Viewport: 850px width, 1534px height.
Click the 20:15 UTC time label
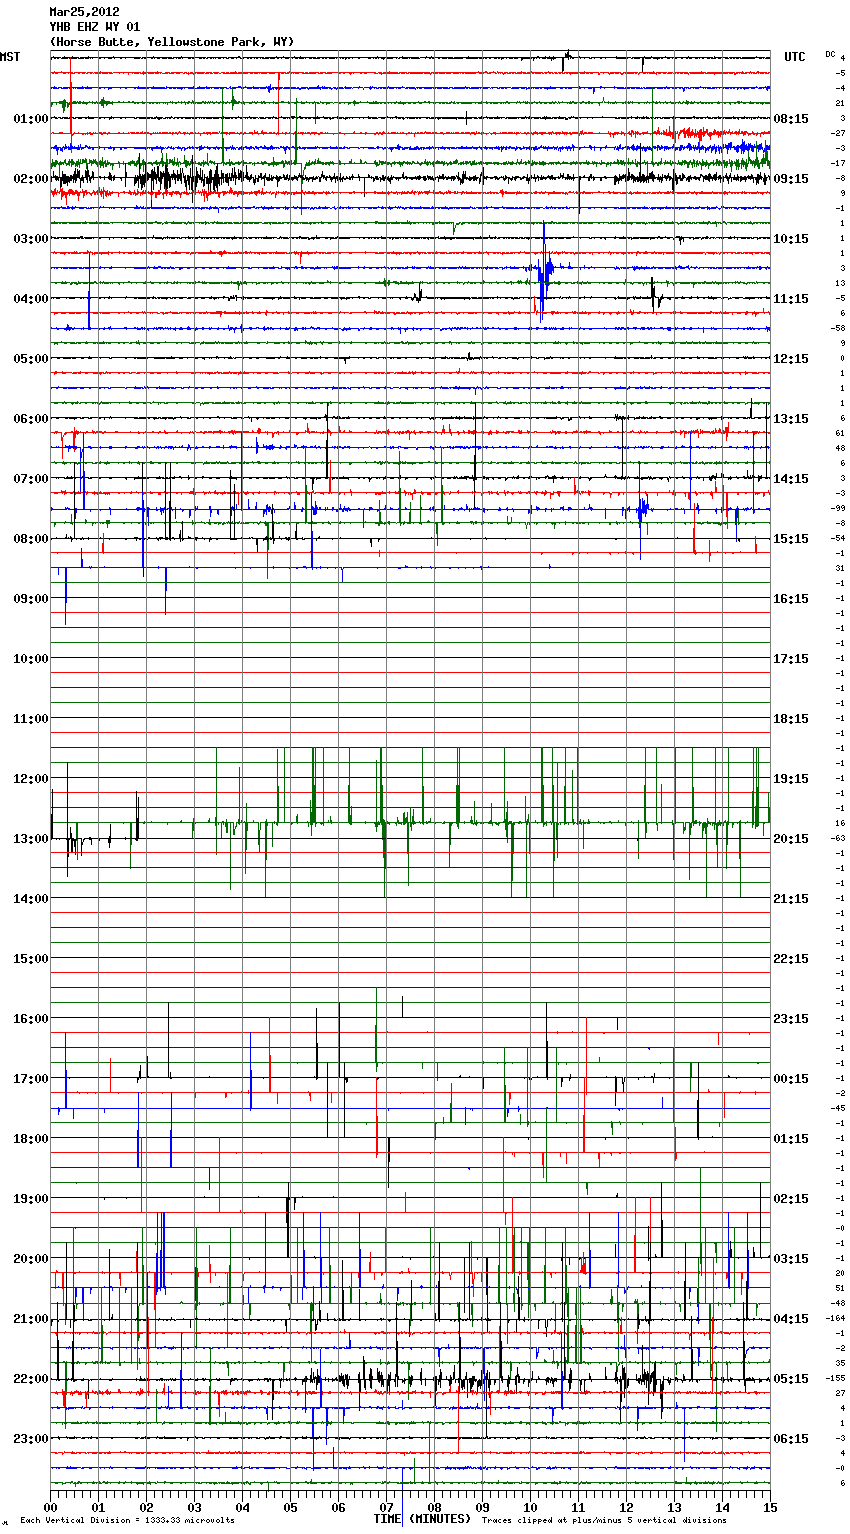791,838
